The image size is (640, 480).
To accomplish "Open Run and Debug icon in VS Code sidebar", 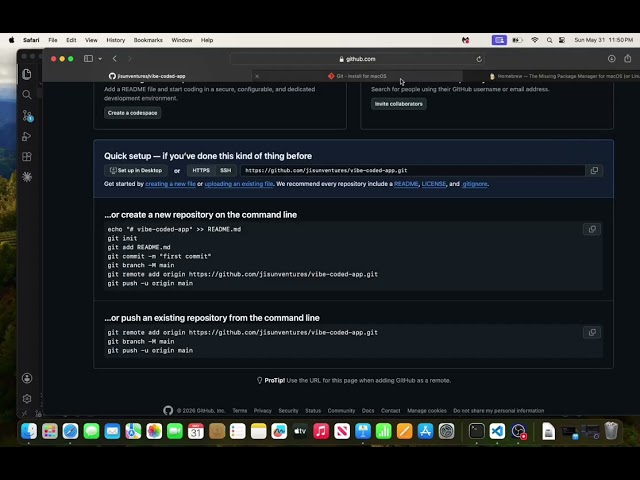I will click(27, 136).
